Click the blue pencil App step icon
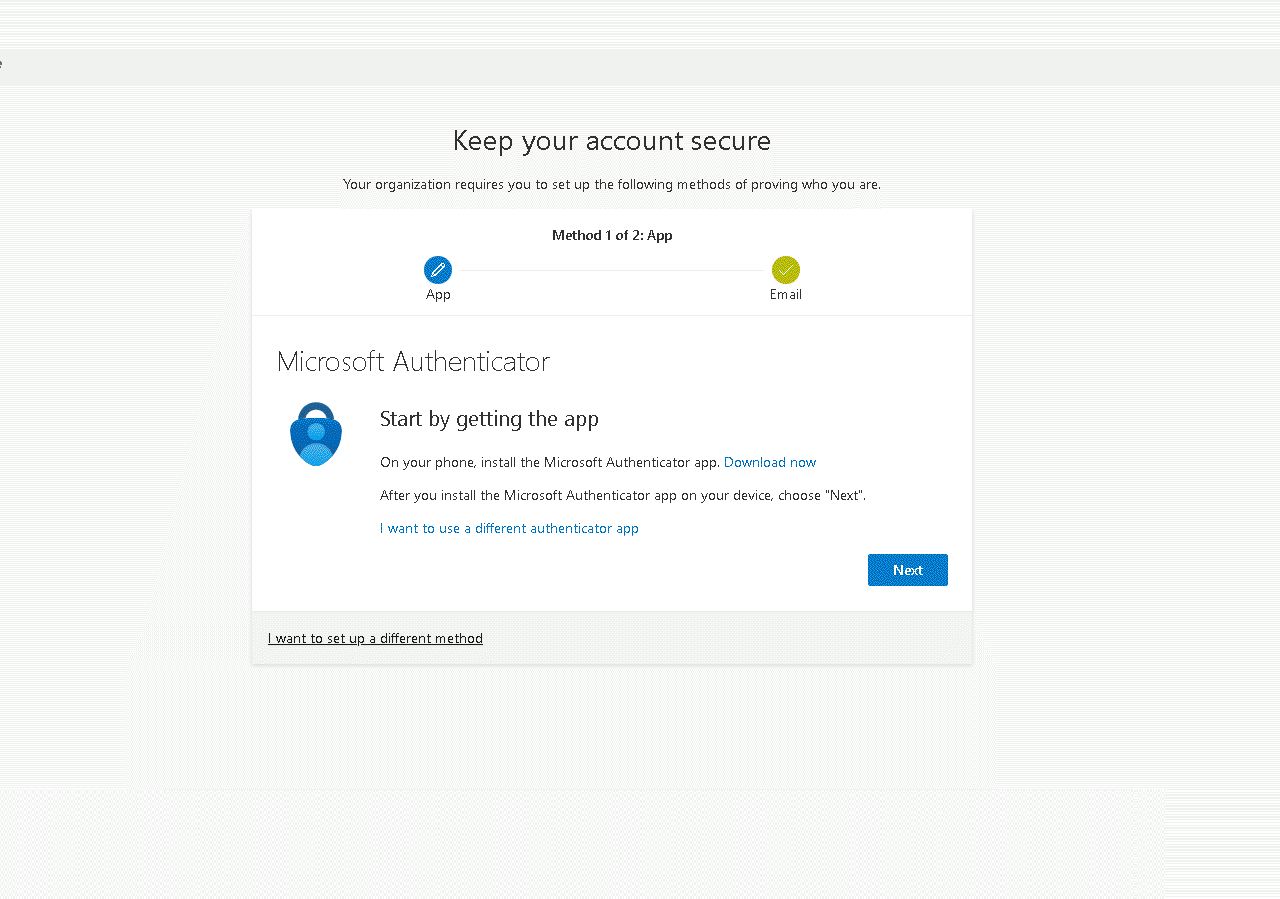 pos(438,270)
